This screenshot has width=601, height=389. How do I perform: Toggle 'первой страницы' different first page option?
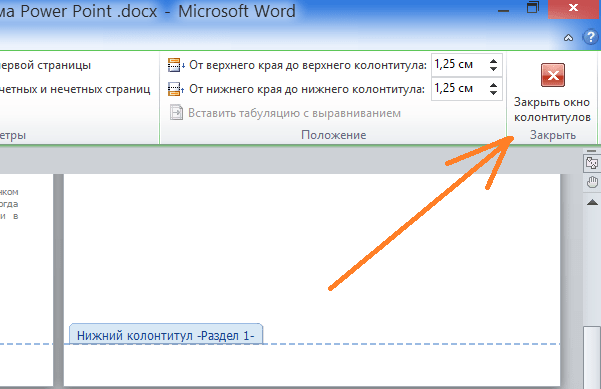45,65
